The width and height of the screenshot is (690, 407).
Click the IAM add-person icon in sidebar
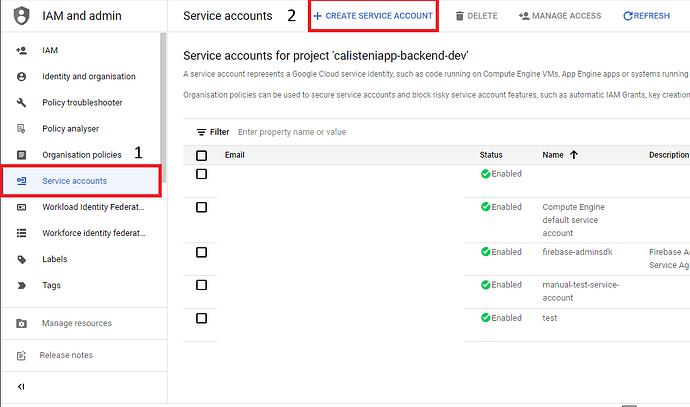tap(21, 50)
